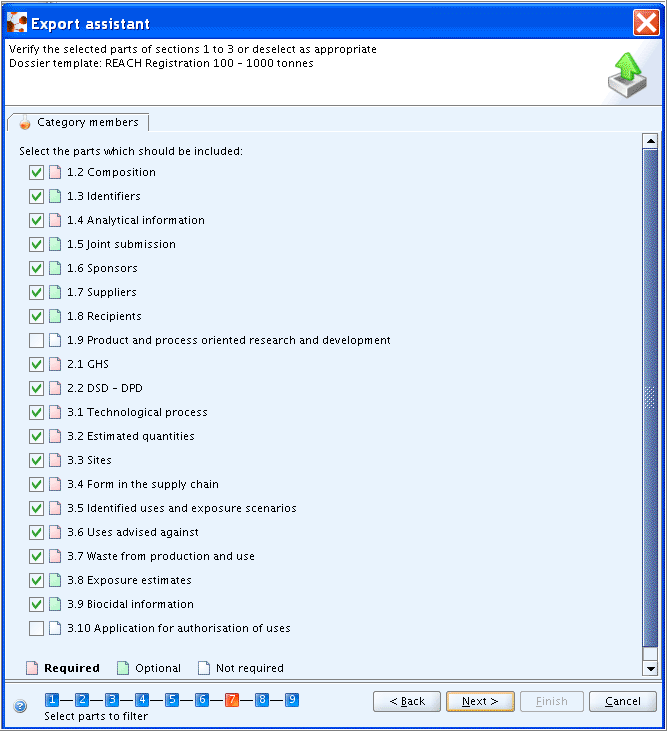Screen dimensions: 667x731
Task: Cancel the export assistant
Action: [x=623, y=701]
